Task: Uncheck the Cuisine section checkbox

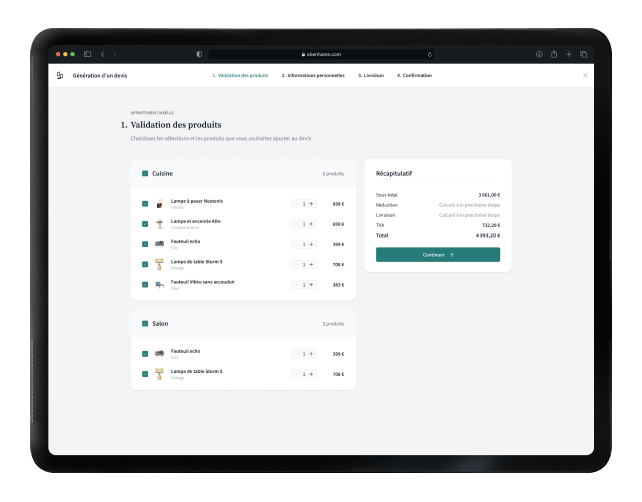Action: coord(145,173)
